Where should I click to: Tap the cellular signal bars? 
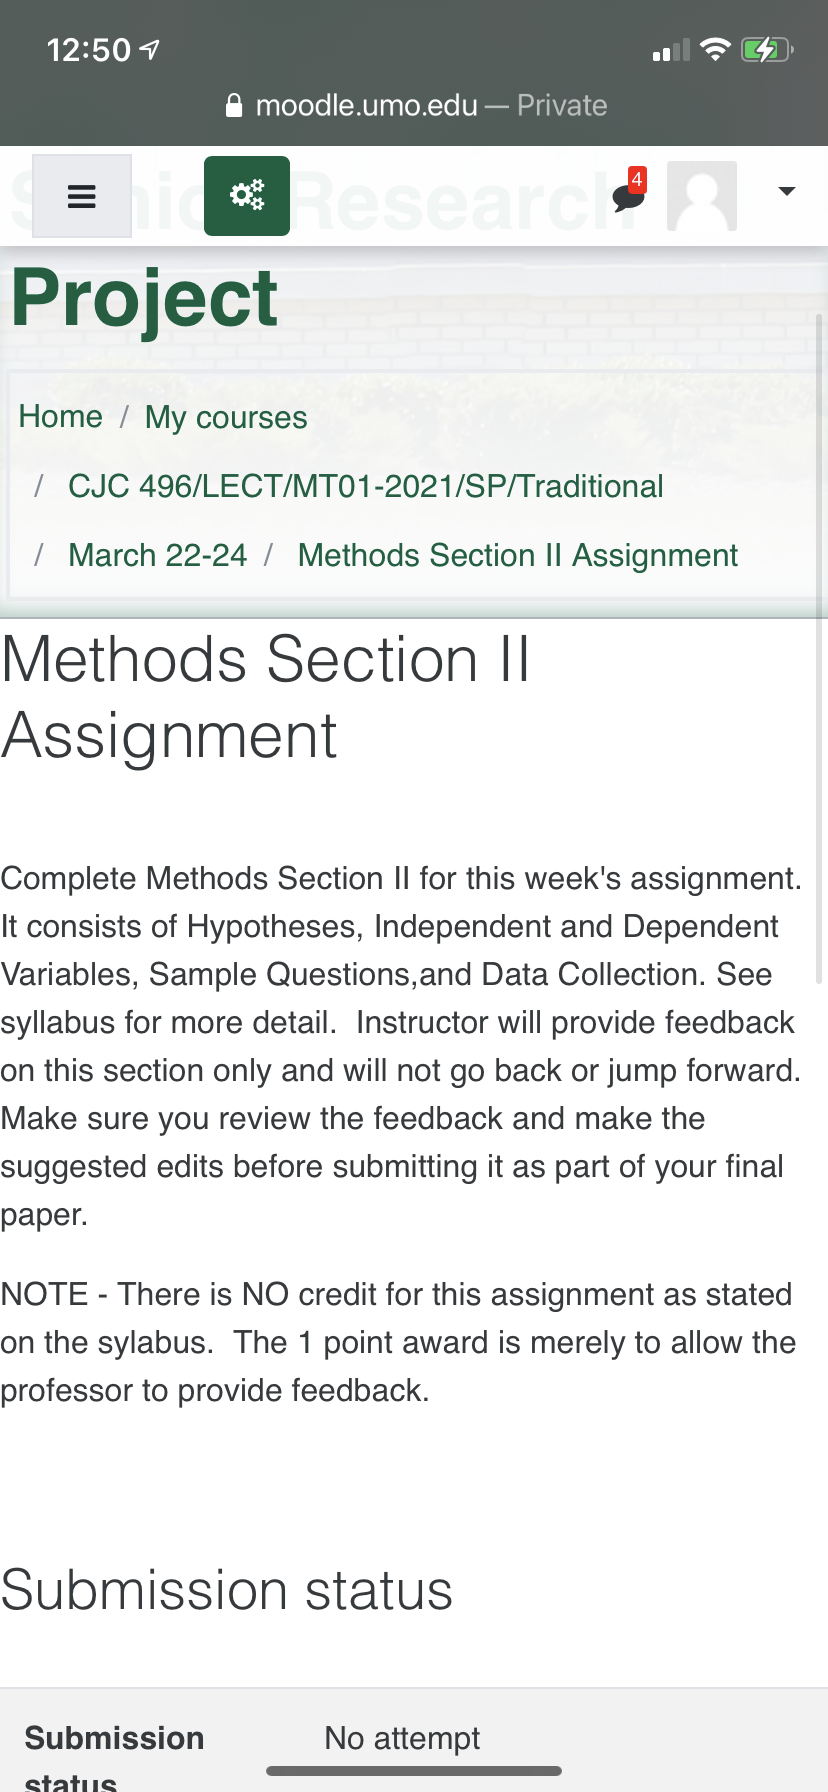tap(671, 50)
